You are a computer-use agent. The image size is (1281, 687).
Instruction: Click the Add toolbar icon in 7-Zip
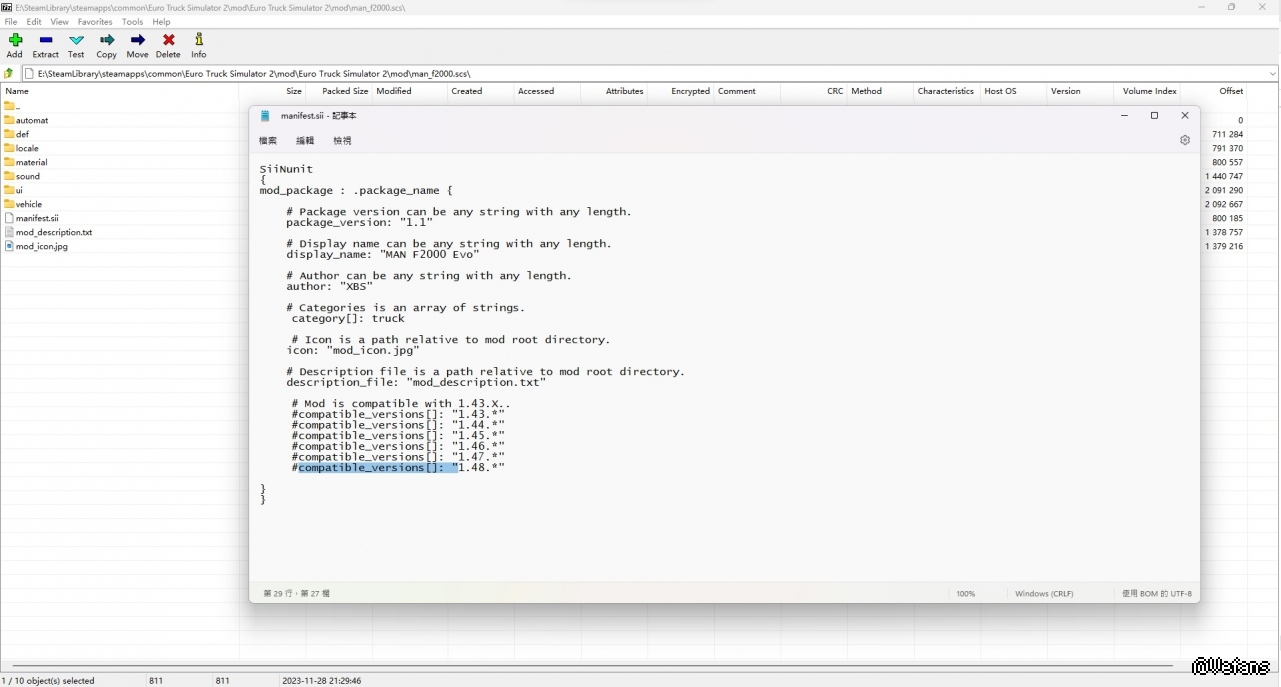15,41
